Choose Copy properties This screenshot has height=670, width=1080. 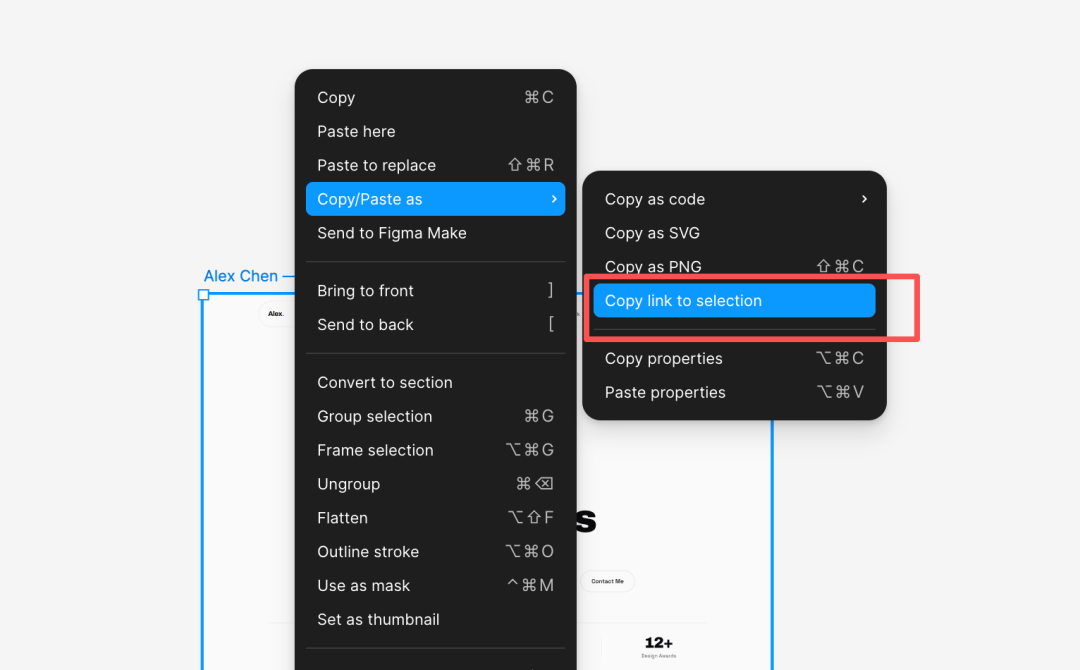[734, 358]
